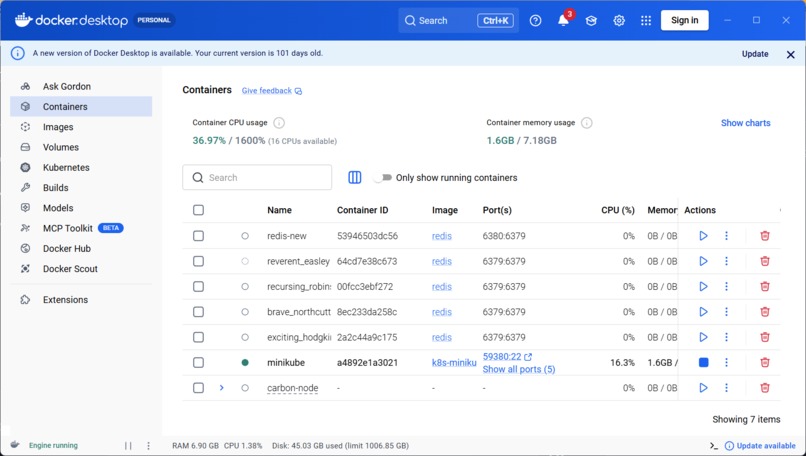Open the Give feedback link
Viewport: 806px width, 456px height.
[272, 90]
